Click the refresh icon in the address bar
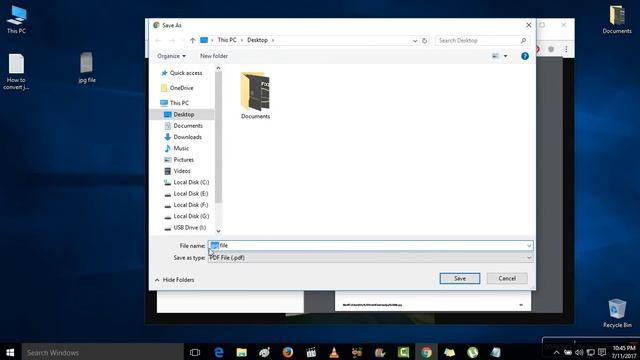The width and height of the screenshot is (640, 360). [x=424, y=40]
